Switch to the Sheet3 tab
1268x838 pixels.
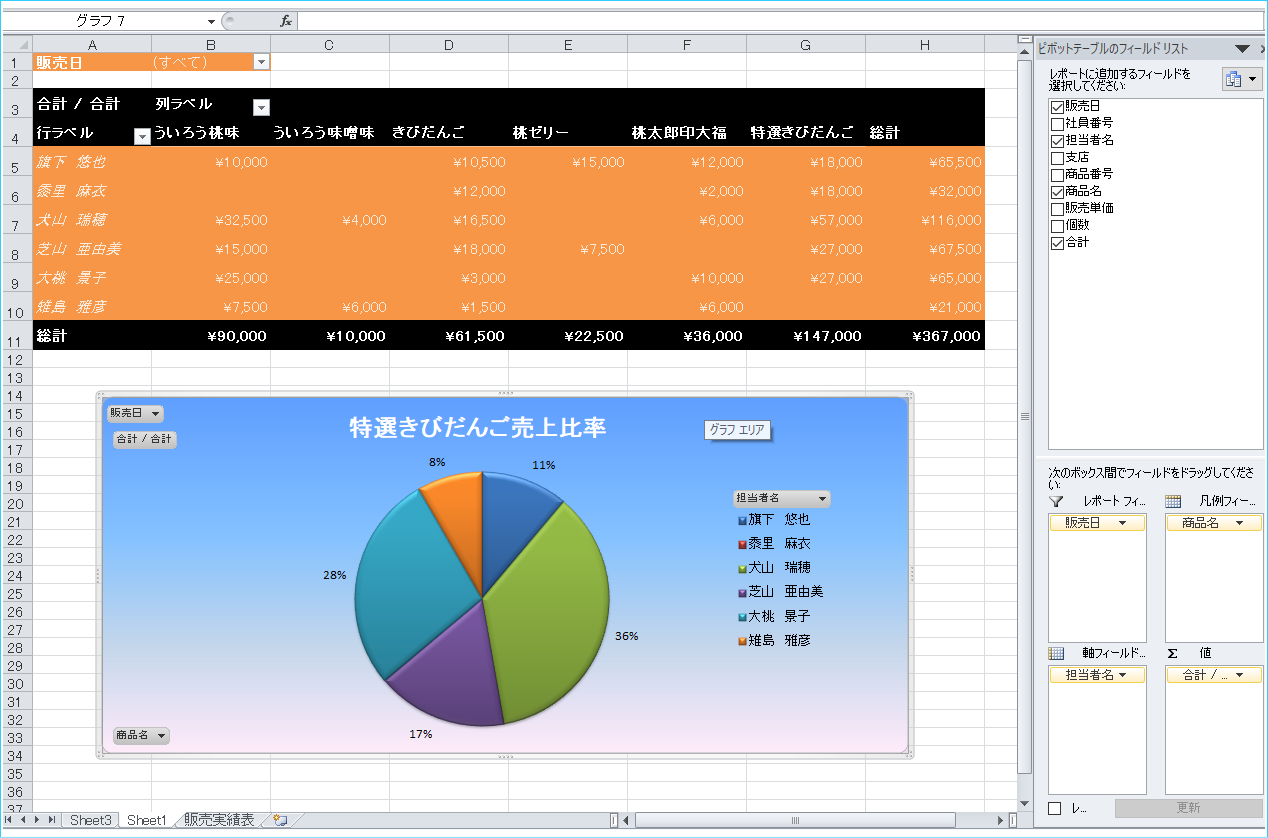click(x=90, y=820)
